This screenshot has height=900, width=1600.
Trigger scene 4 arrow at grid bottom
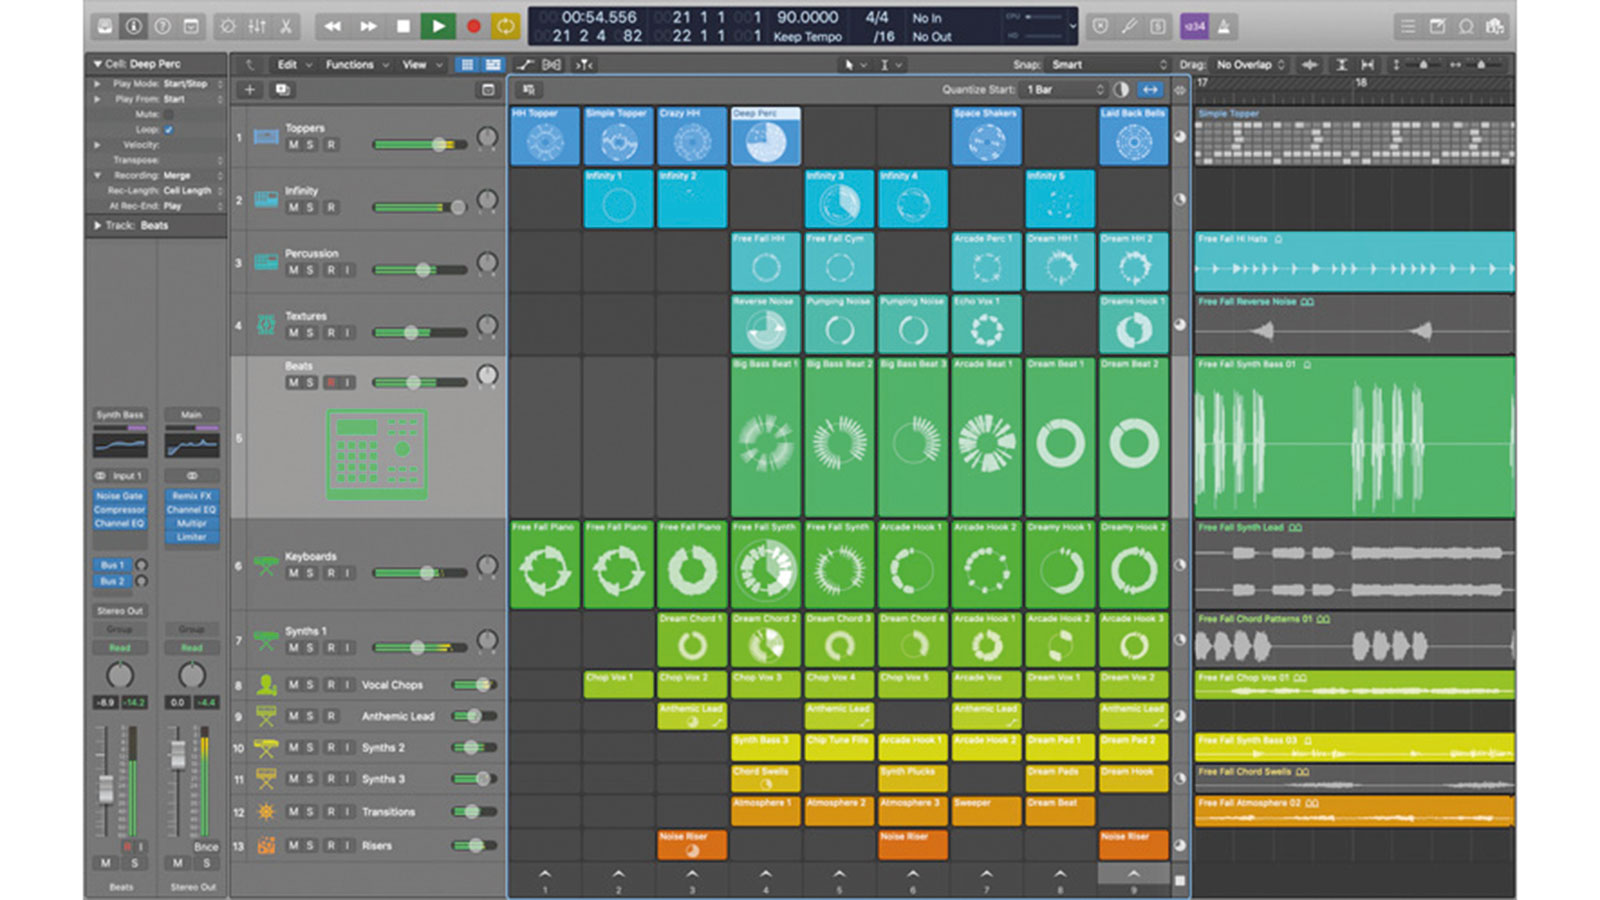(765, 875)
